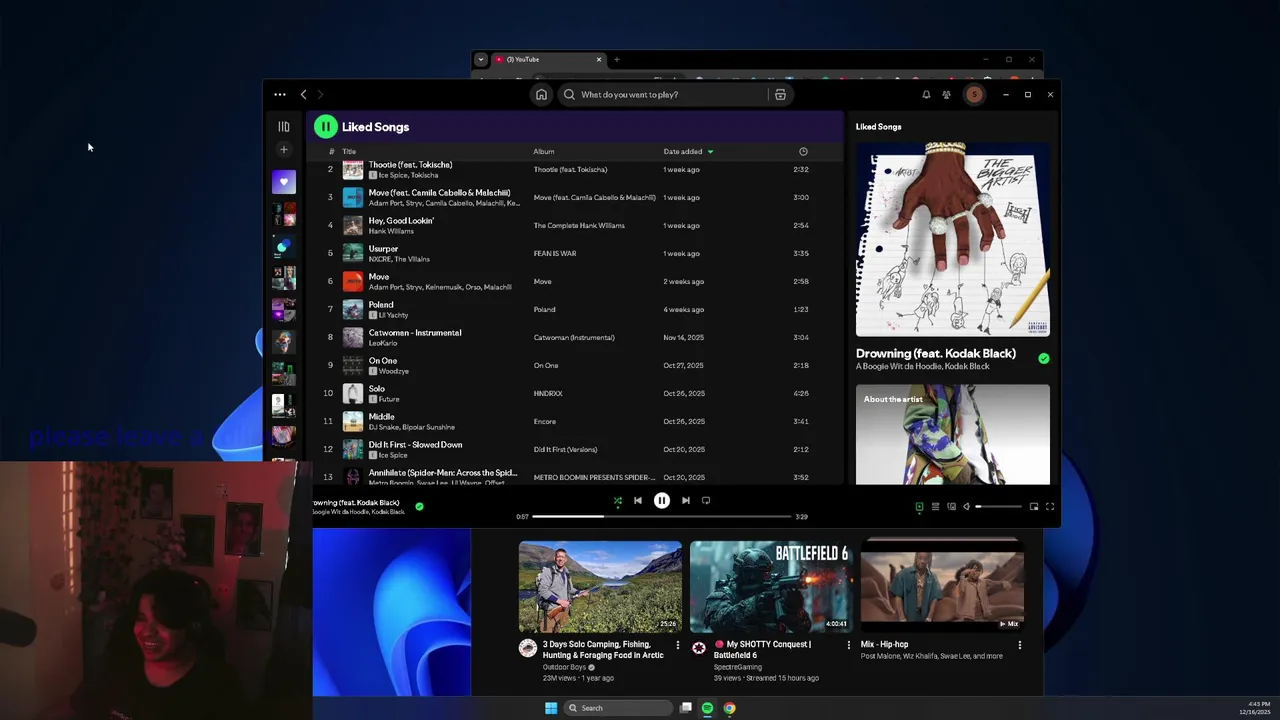
Task: Toggle repeat in the player bar
Action: tap(706, 501)
